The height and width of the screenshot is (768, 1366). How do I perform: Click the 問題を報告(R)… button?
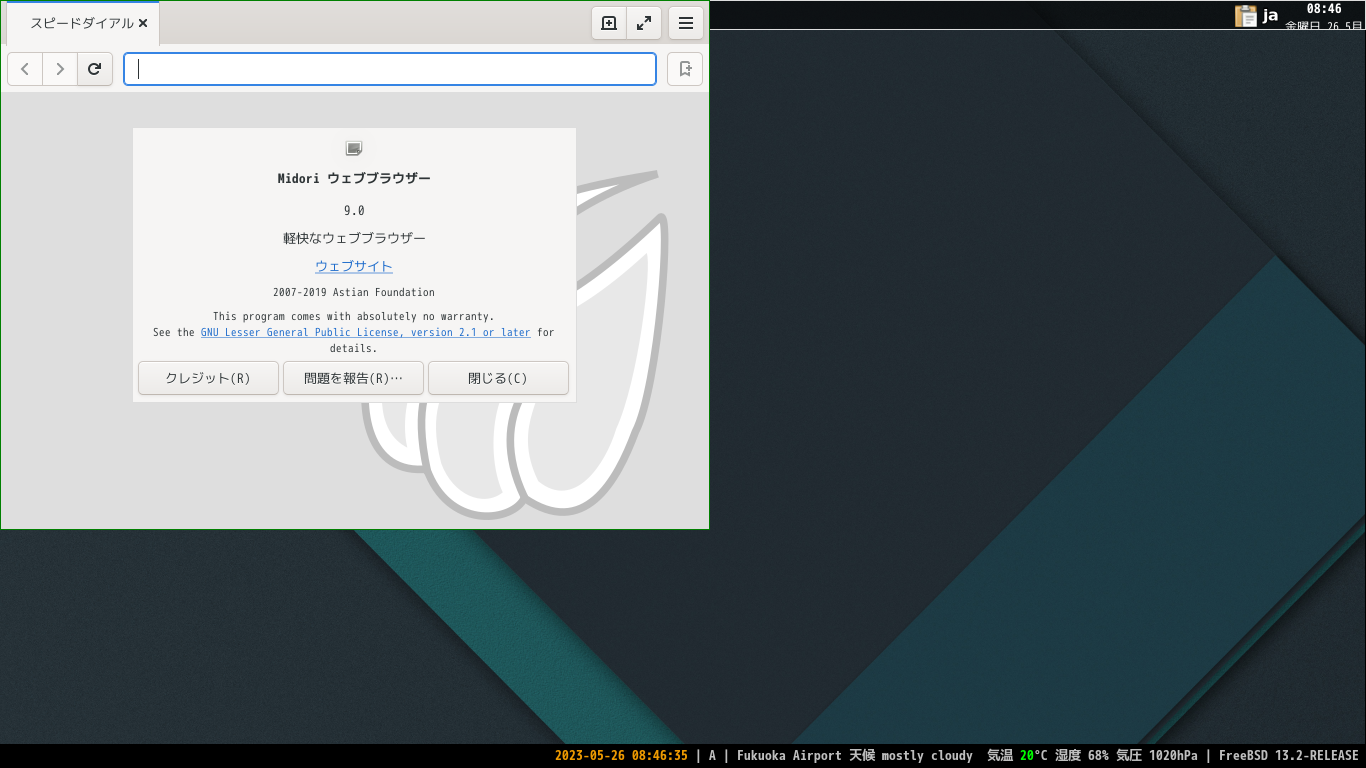pos(353,378)
